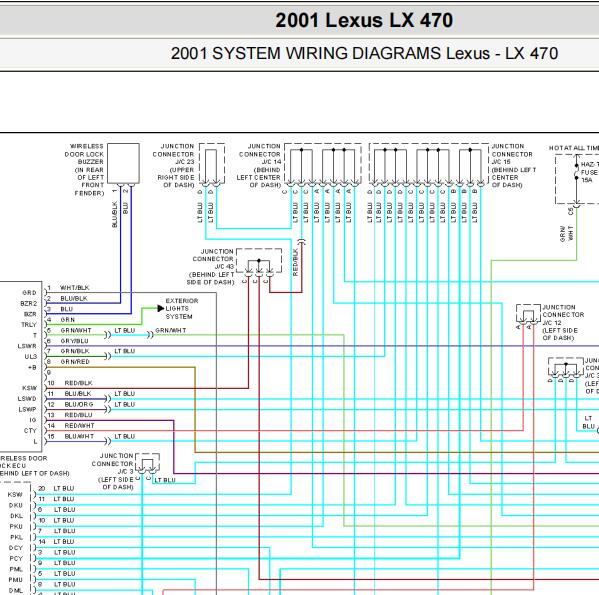This screenshot has width=599, height=595.
Task: Click the "GRY/BLU" wire label at pin 6
Action: pyautogui.click(x=74, y=341)
